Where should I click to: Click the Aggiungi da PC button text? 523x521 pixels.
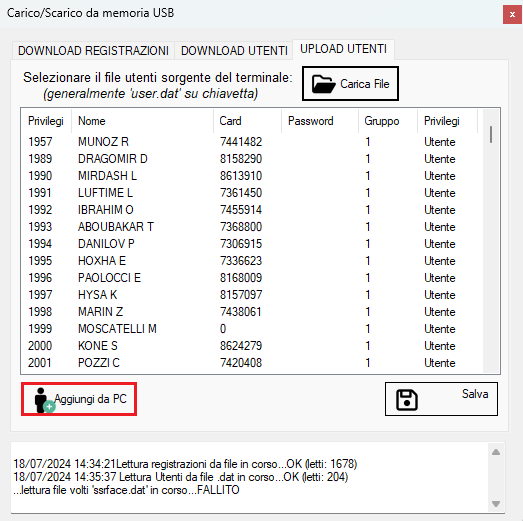(90, 399)
